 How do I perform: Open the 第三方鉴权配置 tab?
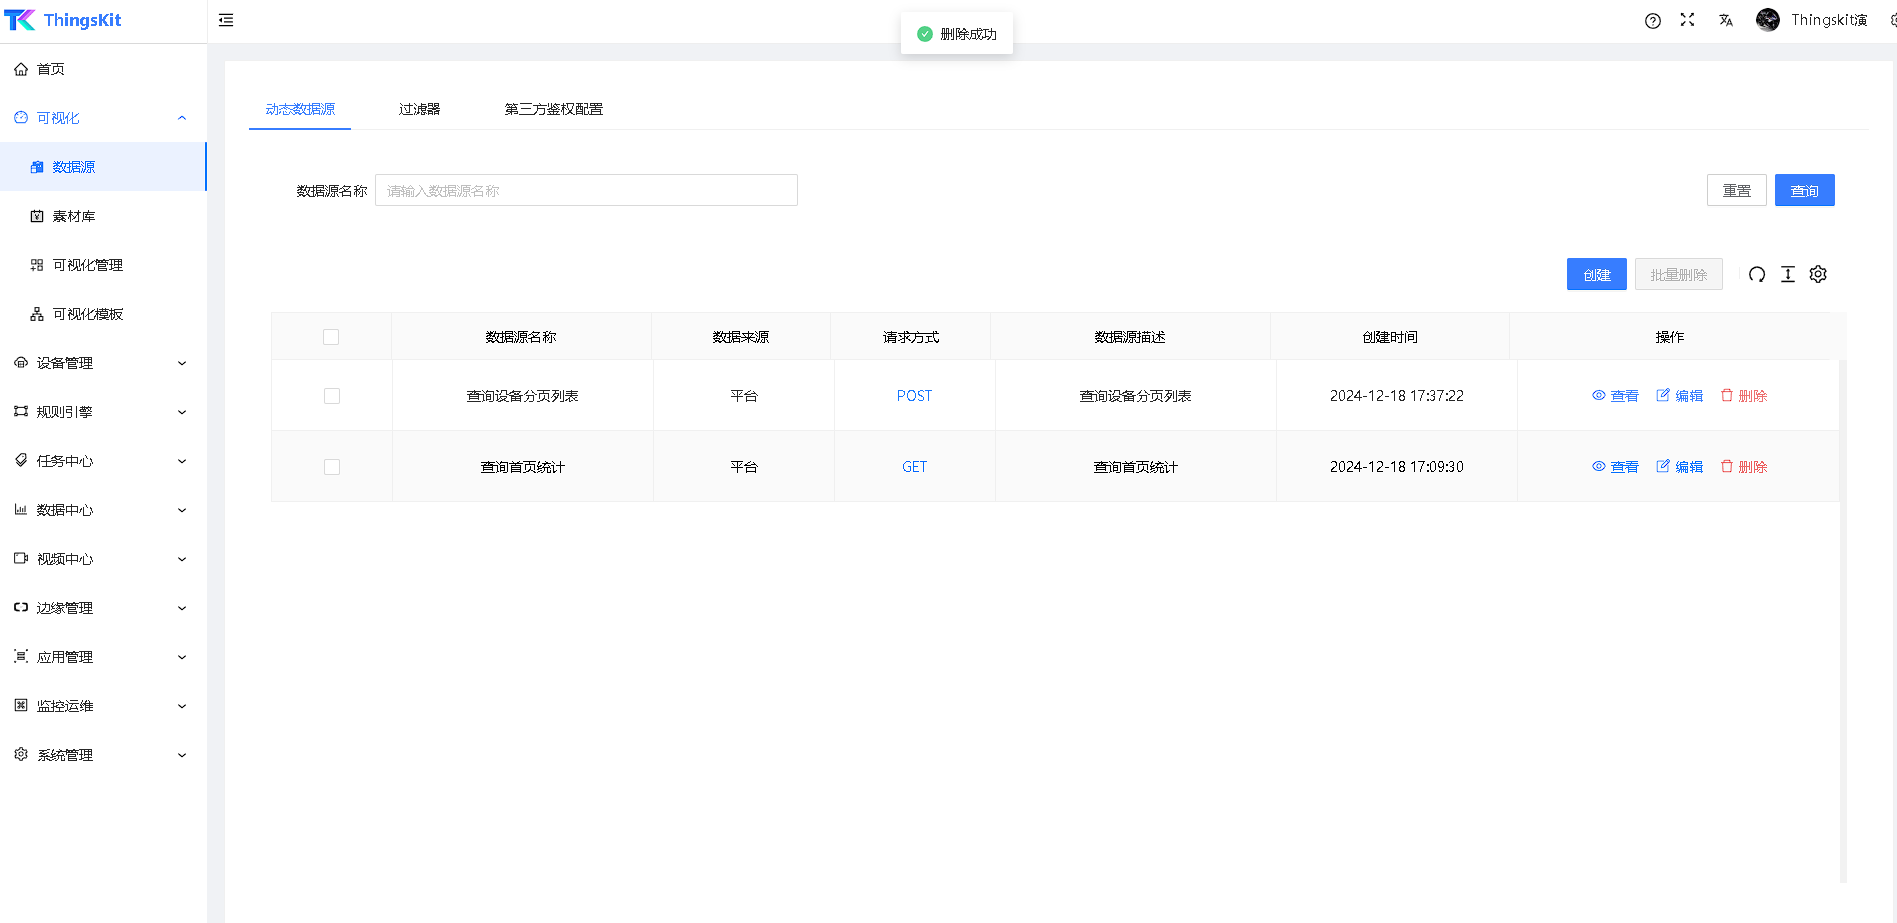click(x=553, y=109)
